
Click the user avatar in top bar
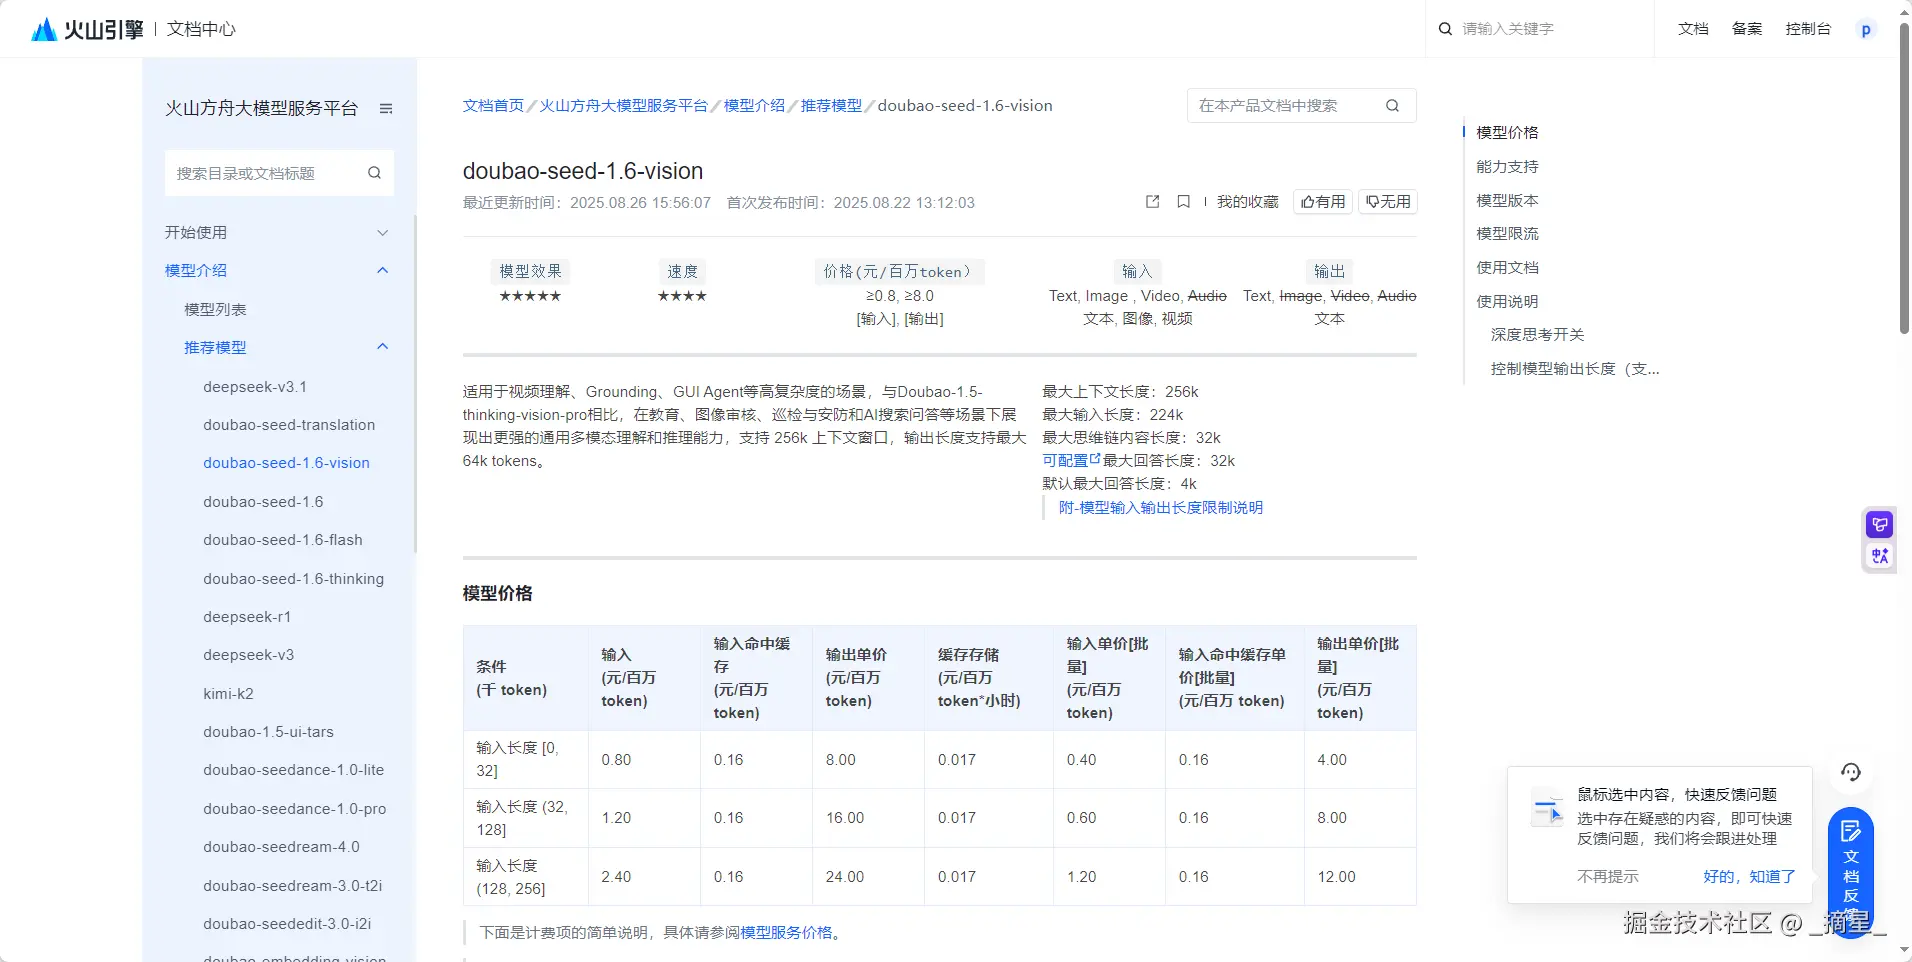[1865, 30]
